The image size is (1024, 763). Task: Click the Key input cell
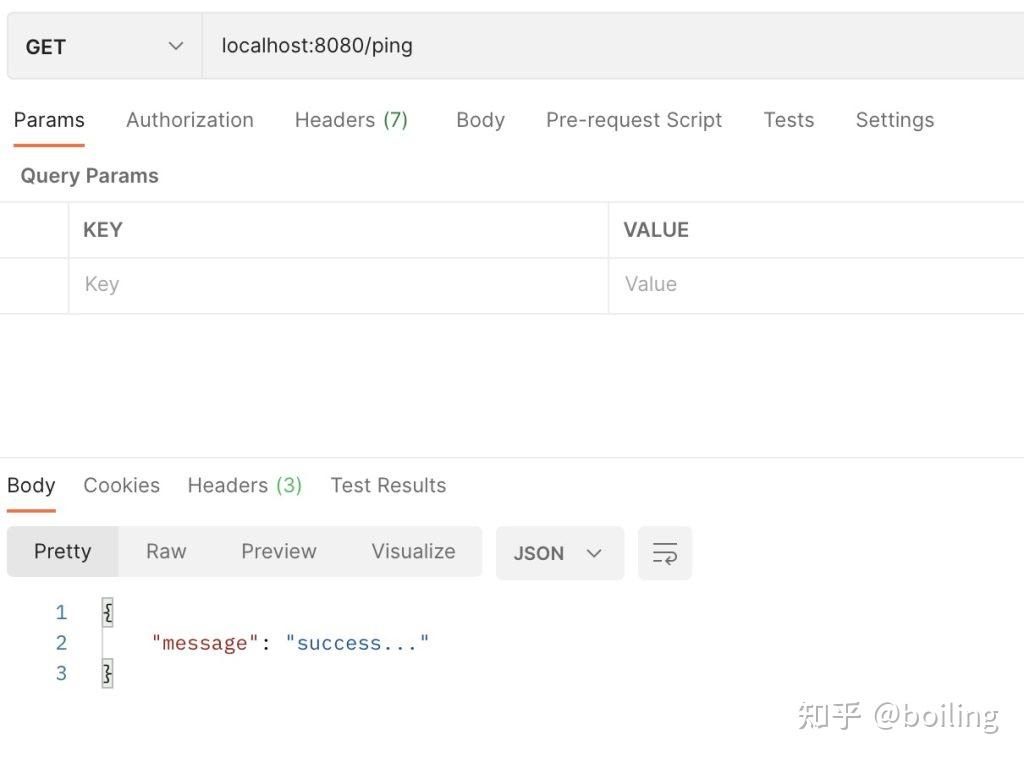pyautogui.click(x=338, y=285)
